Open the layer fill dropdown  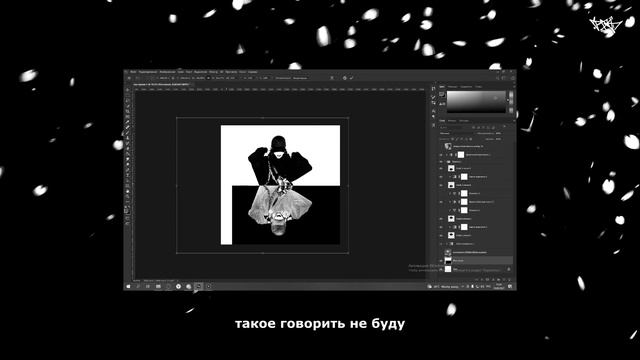[499, 139]
